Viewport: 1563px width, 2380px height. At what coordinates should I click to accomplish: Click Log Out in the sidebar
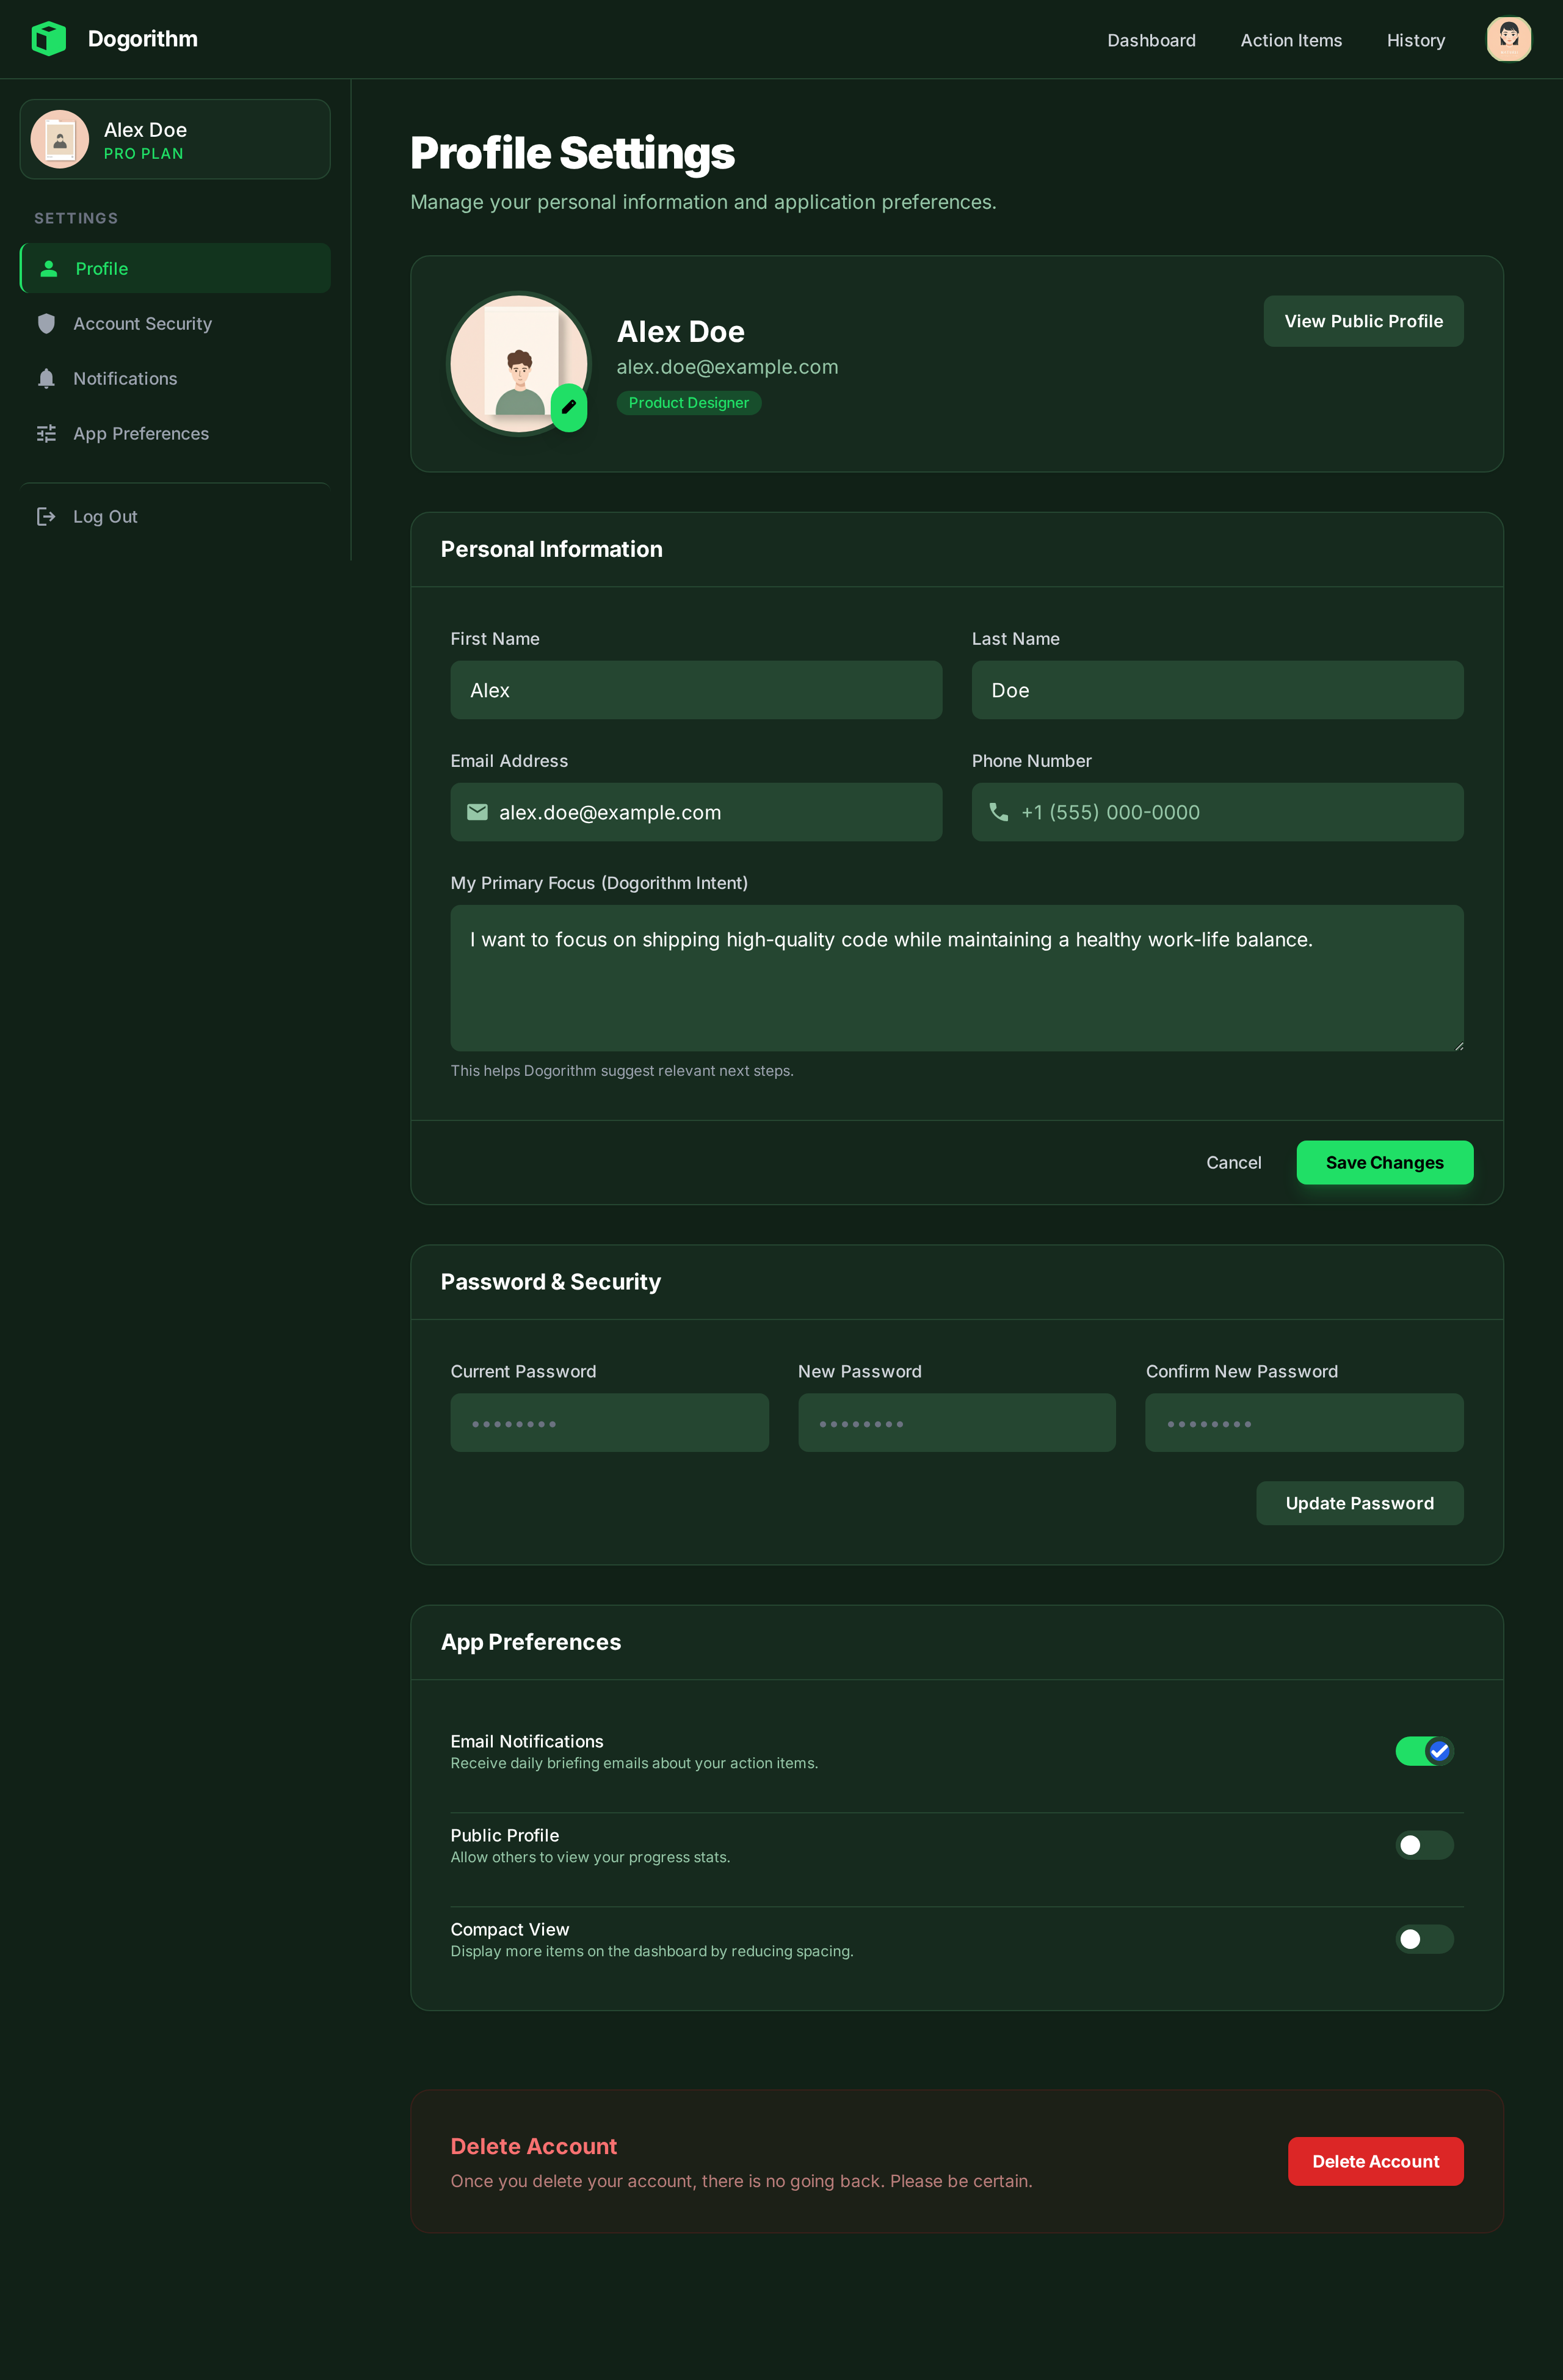(175, 516)
